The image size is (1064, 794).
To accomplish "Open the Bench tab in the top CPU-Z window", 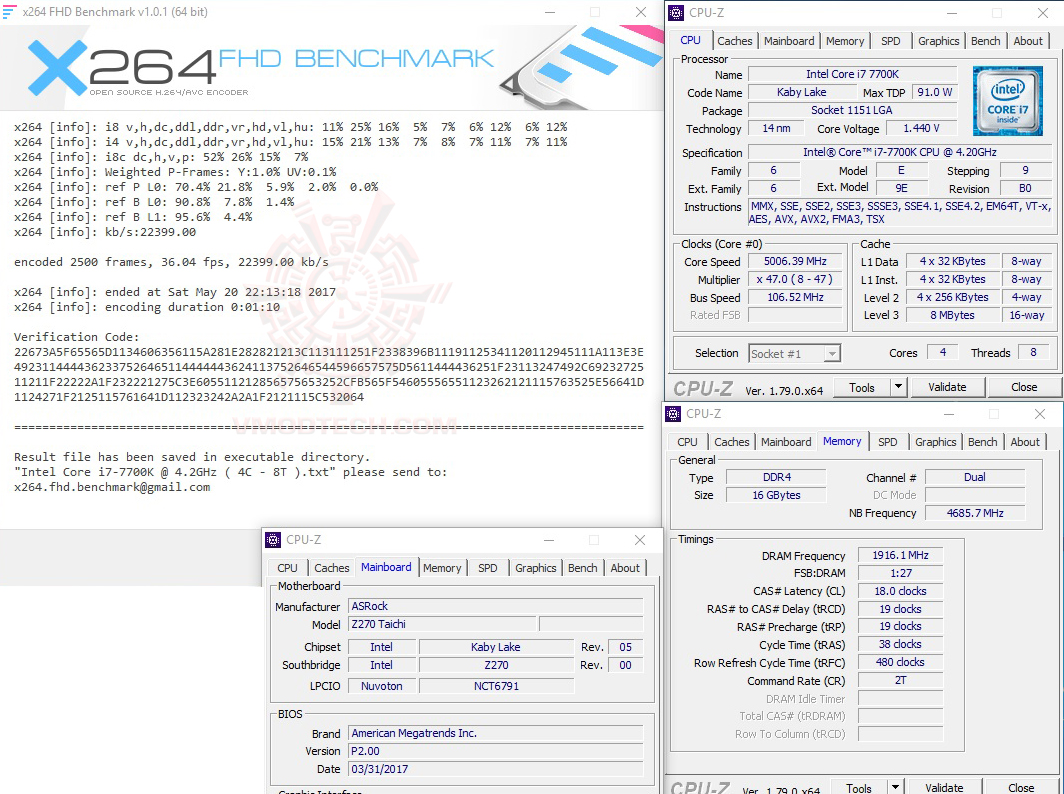I will 985,41.
